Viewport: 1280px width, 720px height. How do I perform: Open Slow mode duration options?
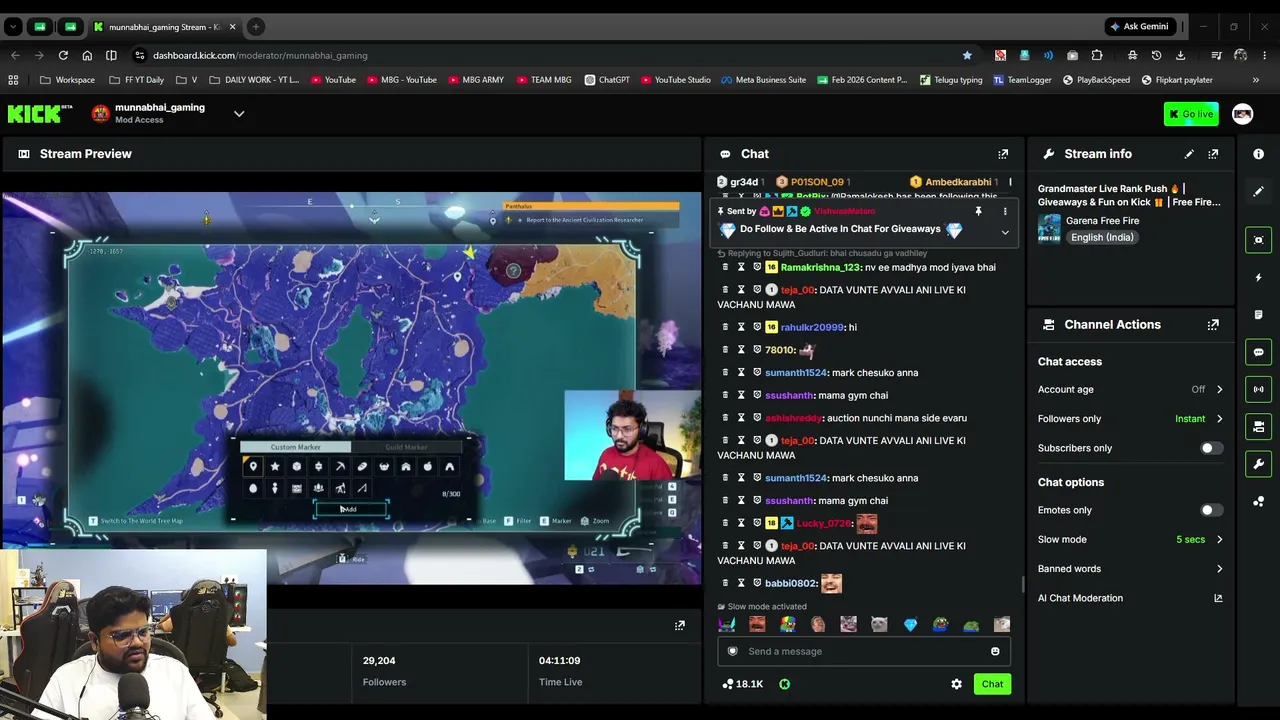coord(1130,540)
